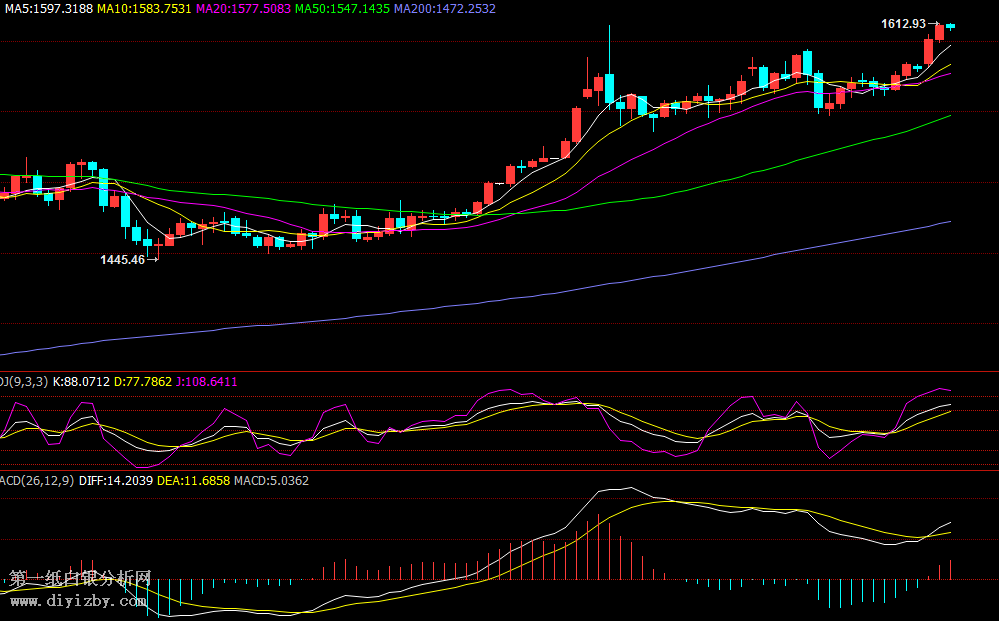This screenshot has height=621, width=999.
Task: Click the 1445.46 low price annotation
Action: (122, 259)
